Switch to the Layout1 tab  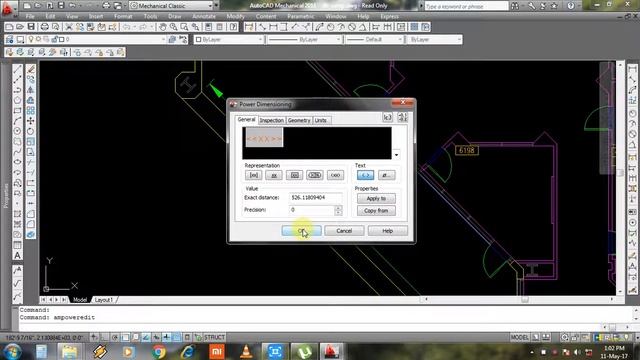103,300
